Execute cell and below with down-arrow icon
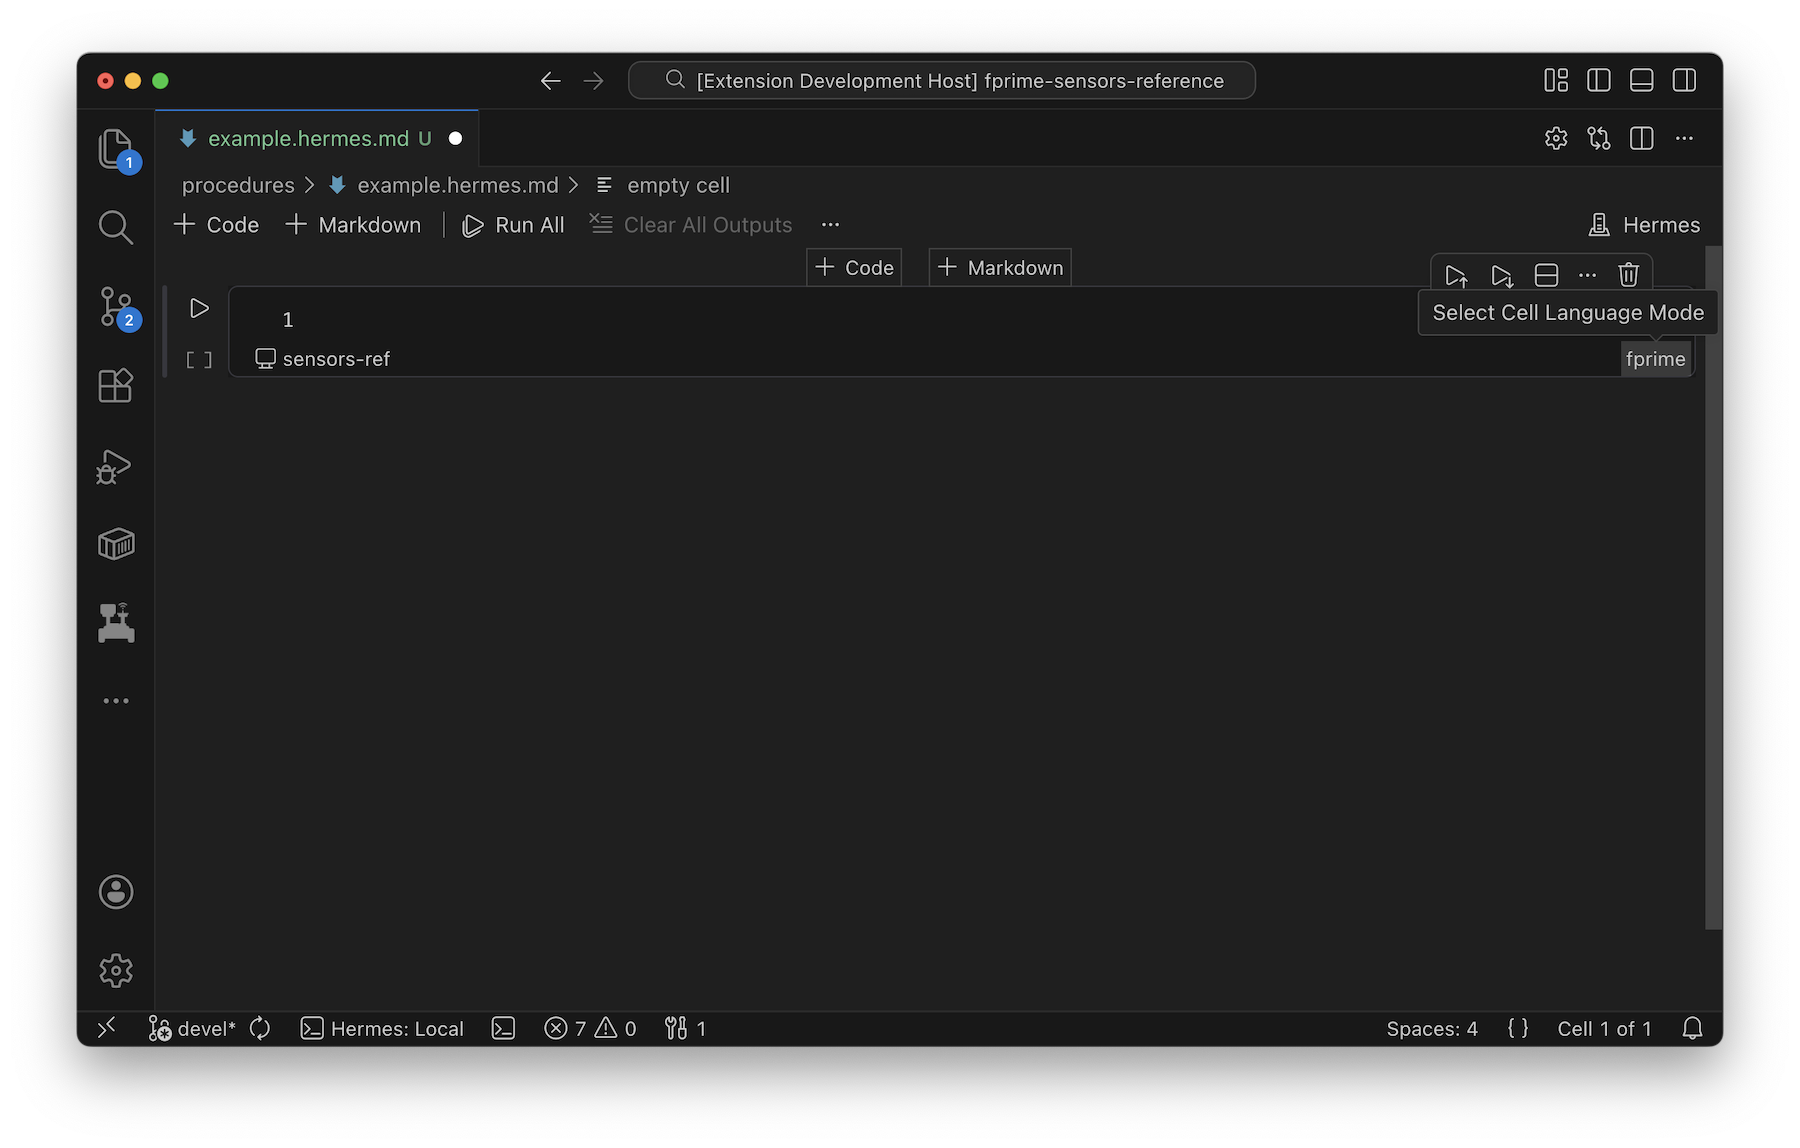Image resolution: width=1800 pixels, height=1148 pixels. (1502, 274)
